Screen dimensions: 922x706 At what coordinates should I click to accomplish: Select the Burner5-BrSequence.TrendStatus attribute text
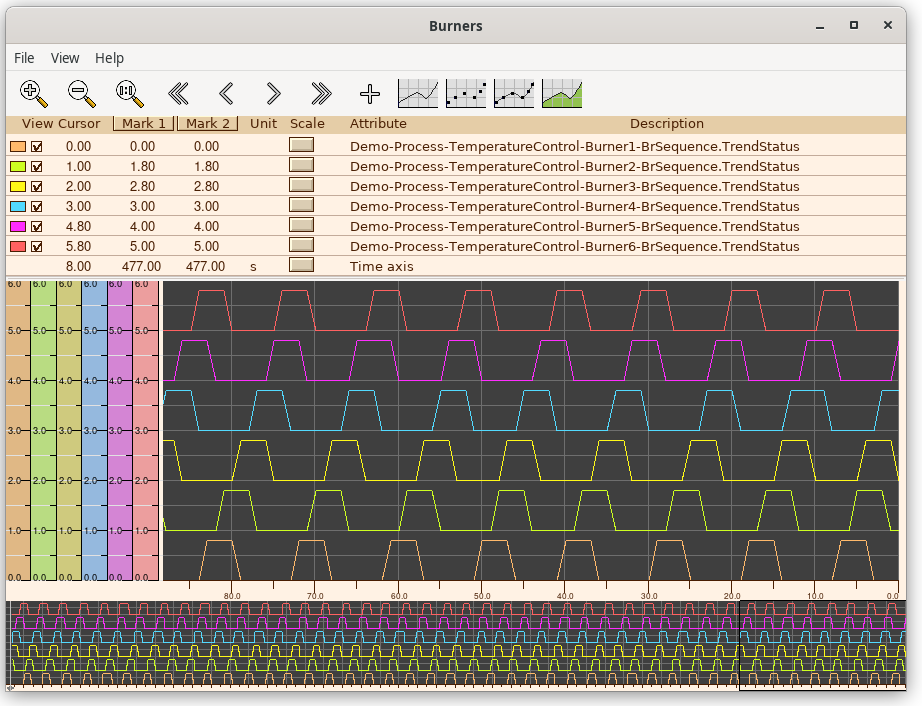(x=574, y=226)
